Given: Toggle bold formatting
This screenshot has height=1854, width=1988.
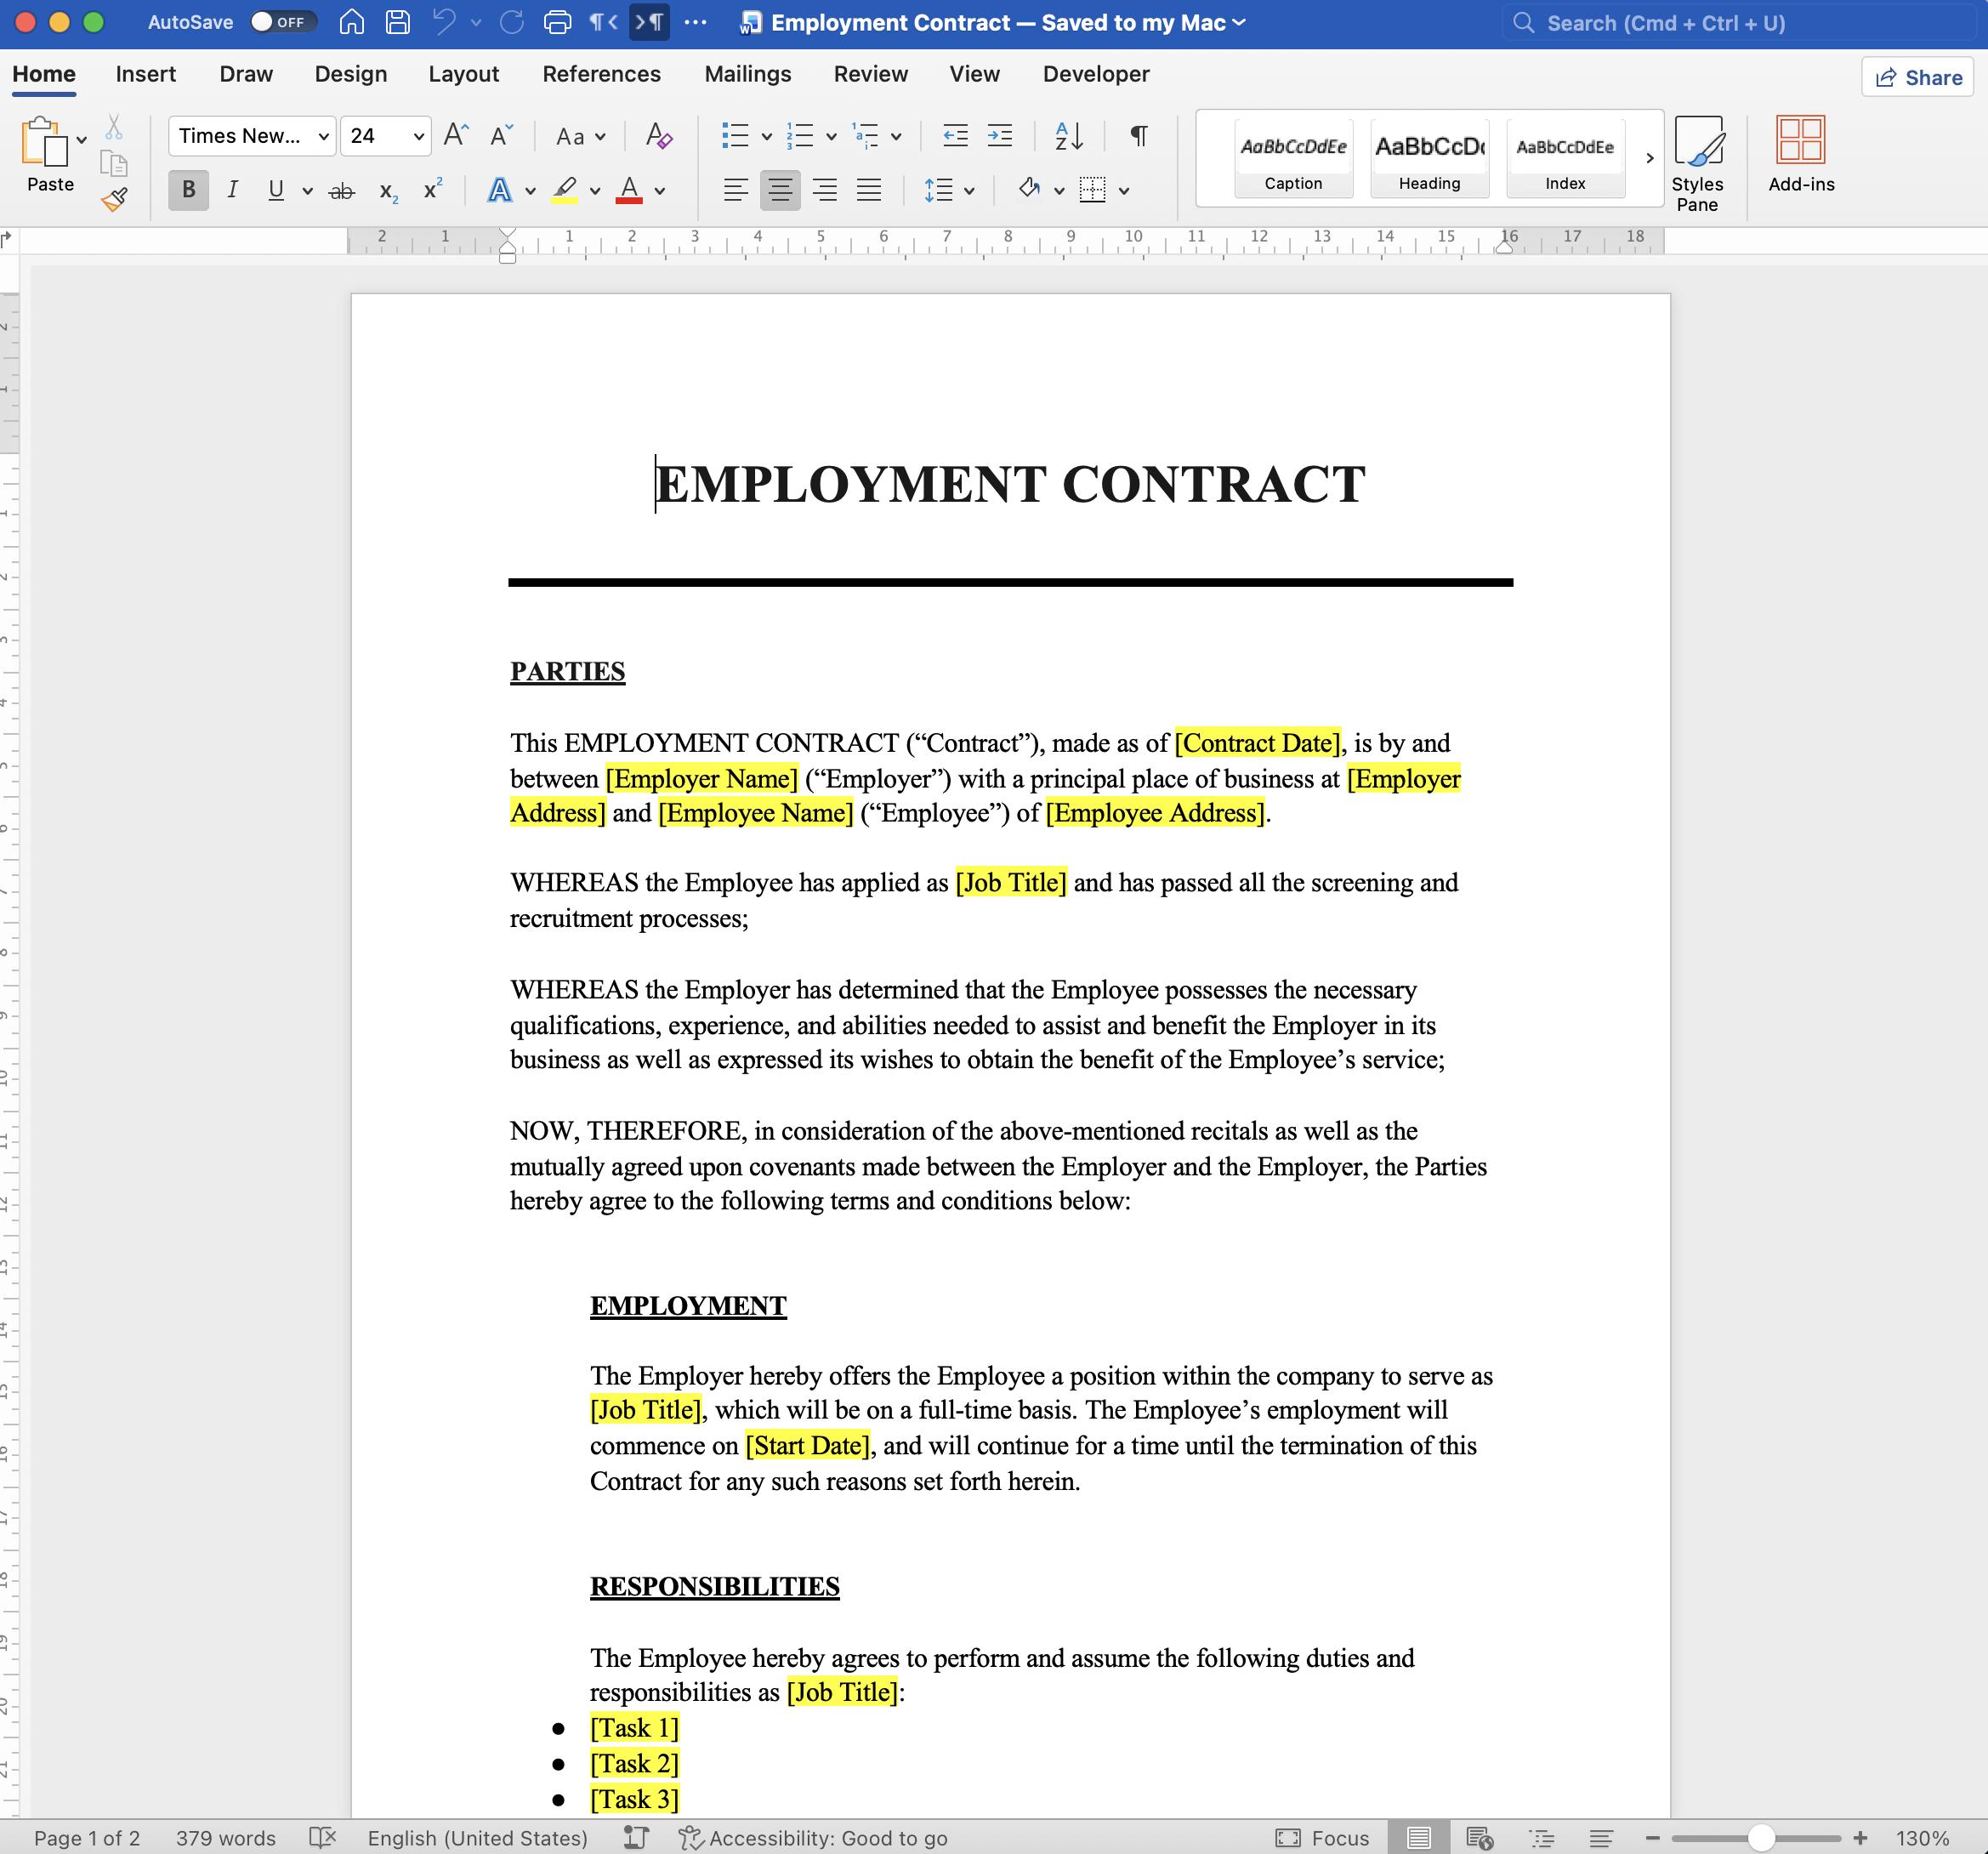Looking at the screenshot, I should coord(188,190).
